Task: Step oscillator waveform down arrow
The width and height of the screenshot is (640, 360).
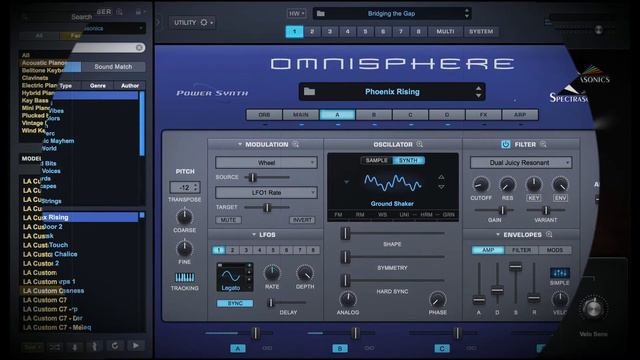Action: coord(441,187)
